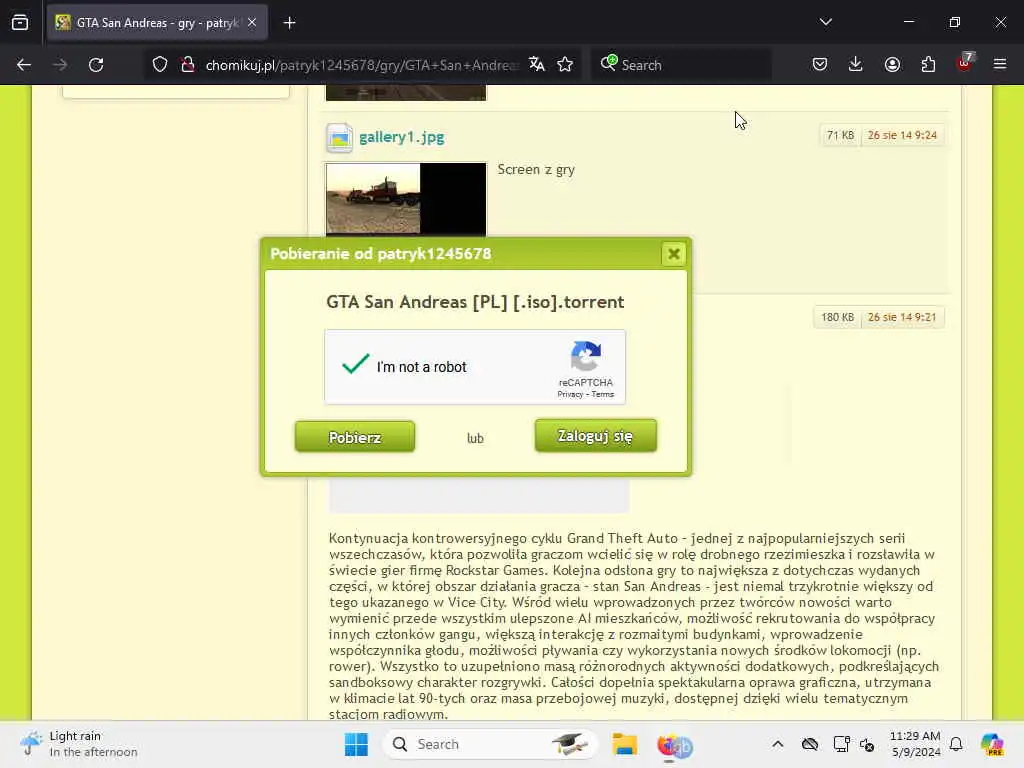This screenshot has width=1024, height=768.
Task: Select the GTA San Andreas browser tab
Action: click(157, 23)
